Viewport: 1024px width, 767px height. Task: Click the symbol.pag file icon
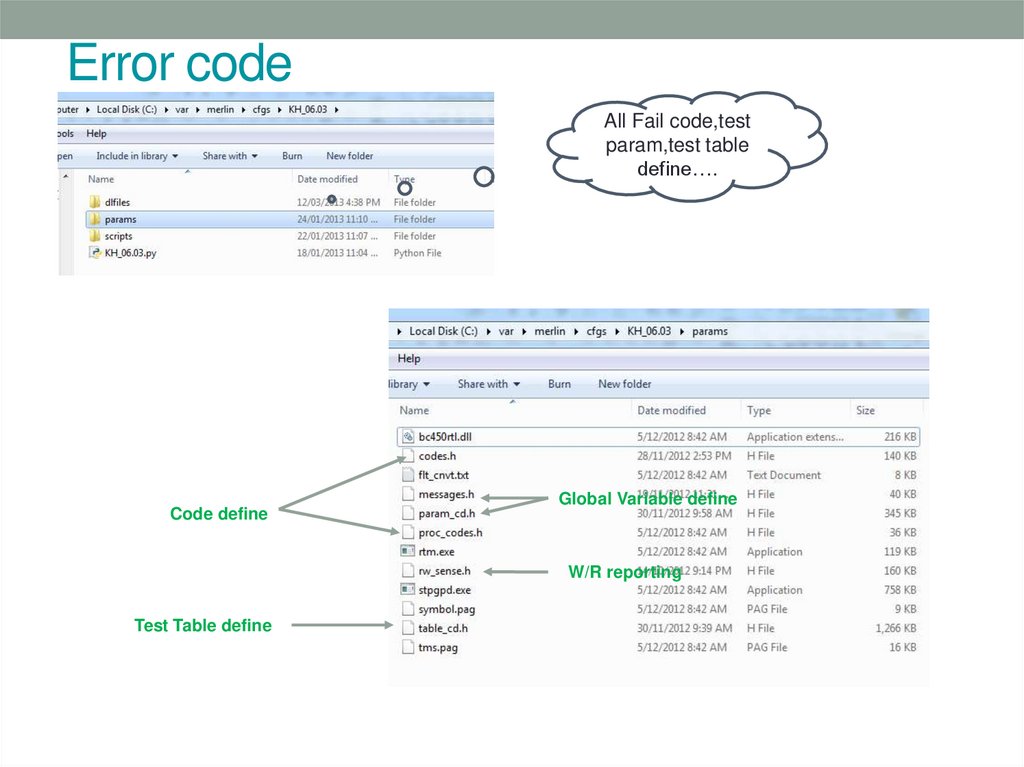[408, 609]
